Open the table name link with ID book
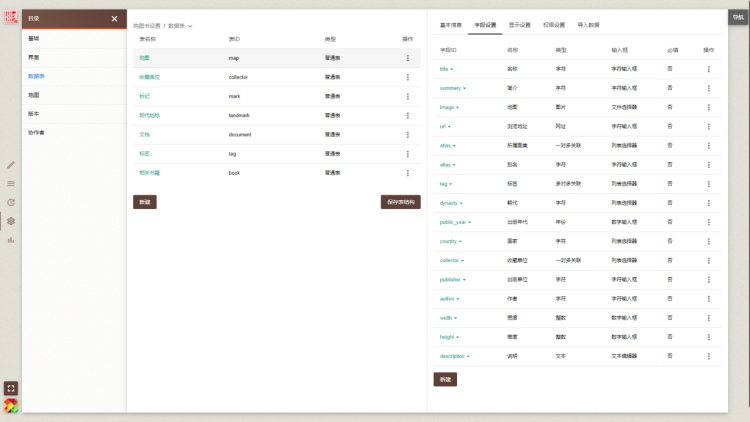750x422 pixels. coord(149,173)
